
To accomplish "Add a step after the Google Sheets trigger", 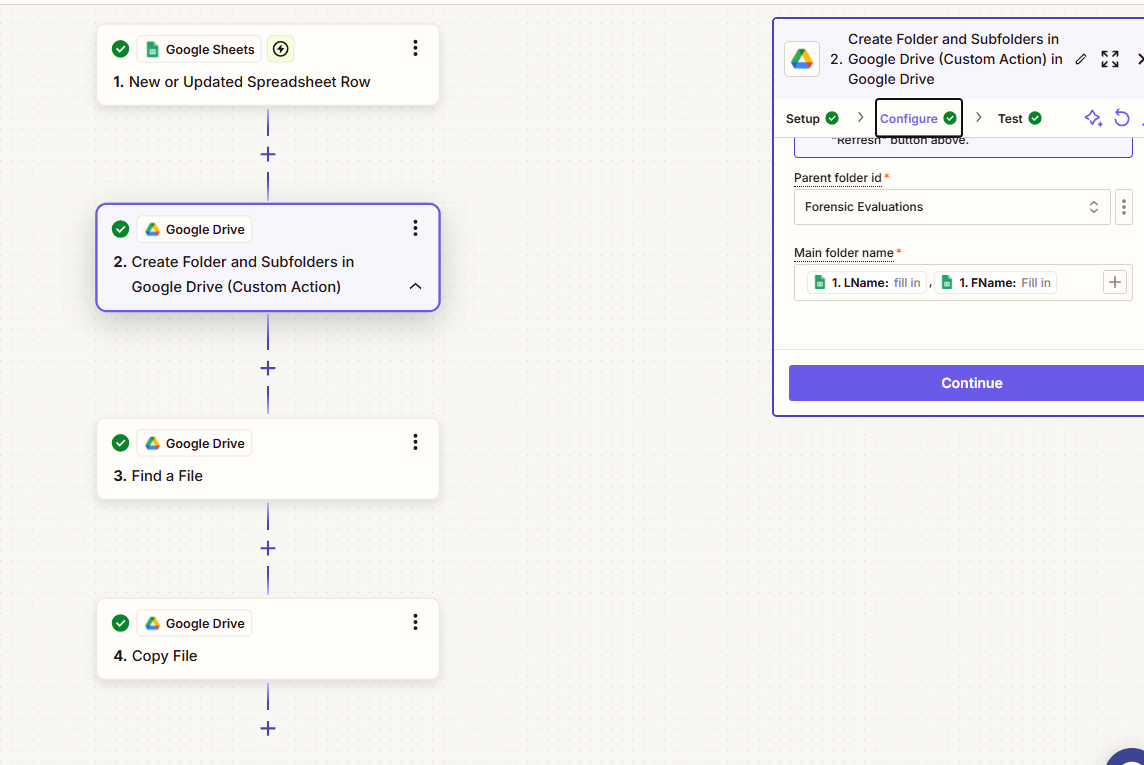I will click(268, 155).
